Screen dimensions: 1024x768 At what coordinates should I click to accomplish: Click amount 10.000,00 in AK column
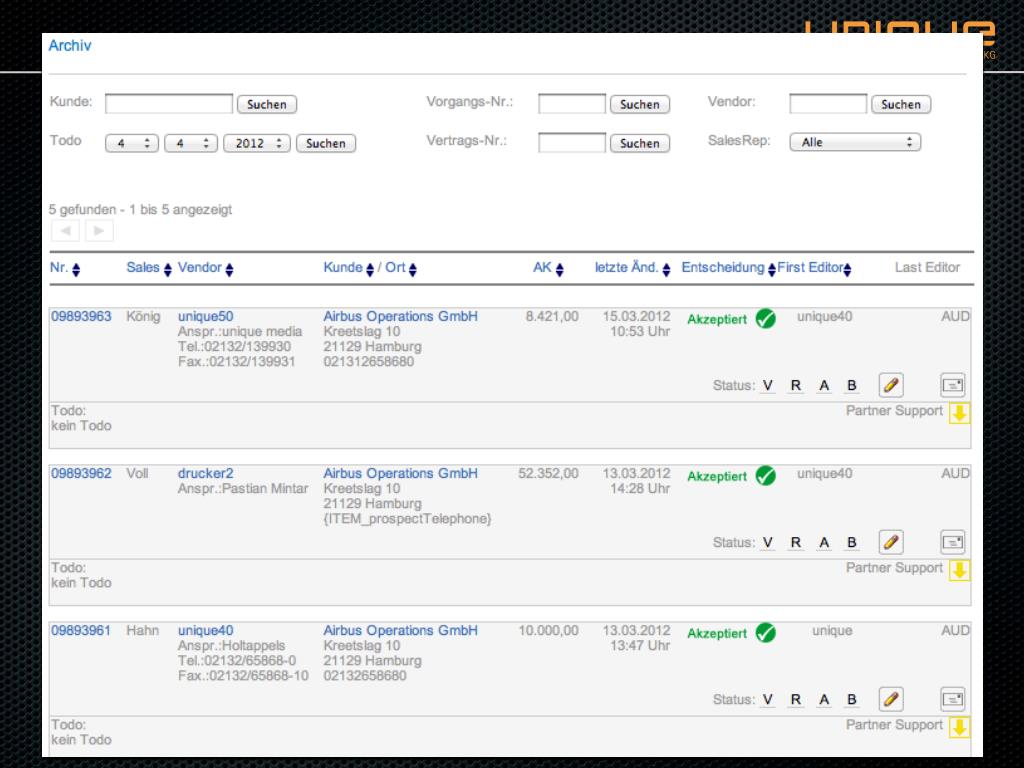pyautogui.click(x=548, y=630)
